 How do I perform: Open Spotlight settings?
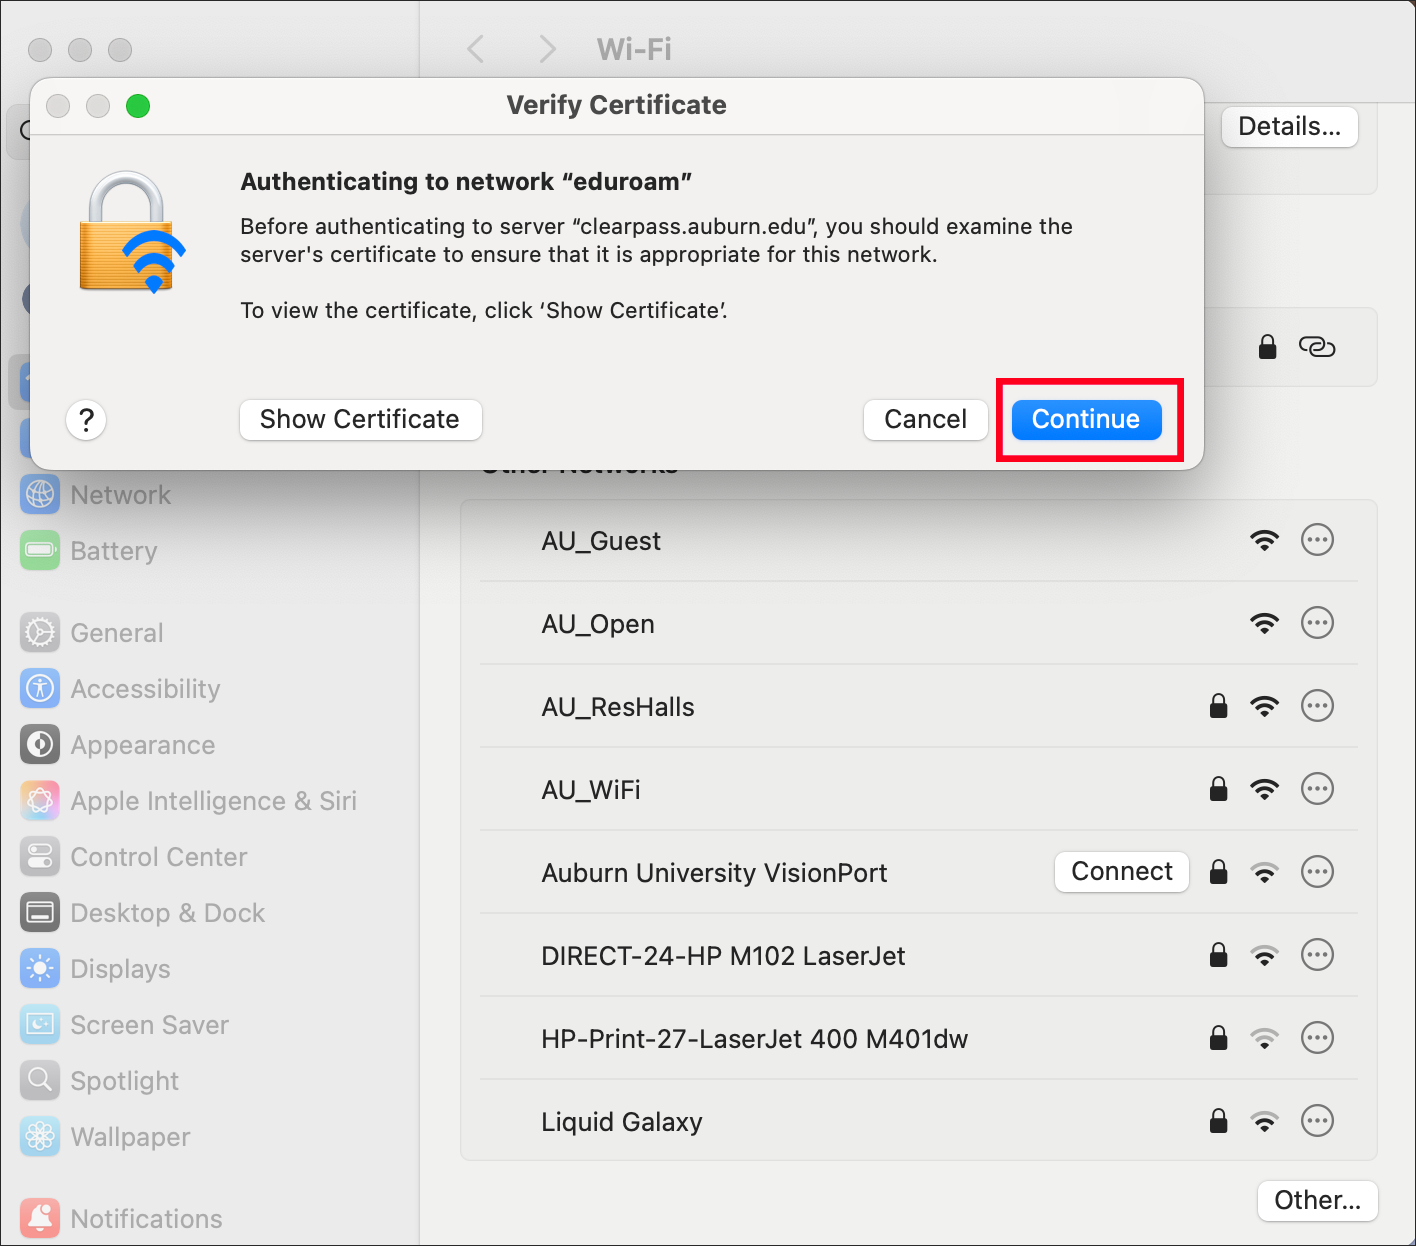(124, 1080)
